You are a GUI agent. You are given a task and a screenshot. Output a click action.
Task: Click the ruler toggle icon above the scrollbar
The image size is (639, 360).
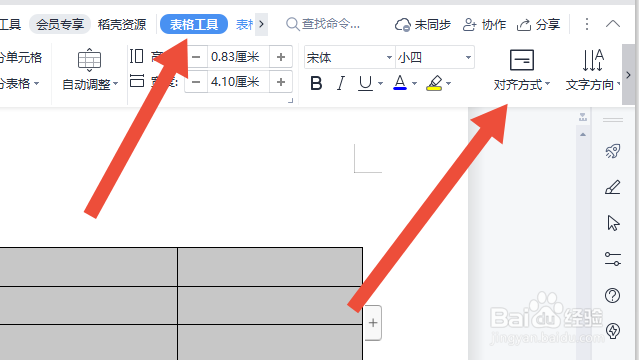pyautogui.click(x=583, y=117)
